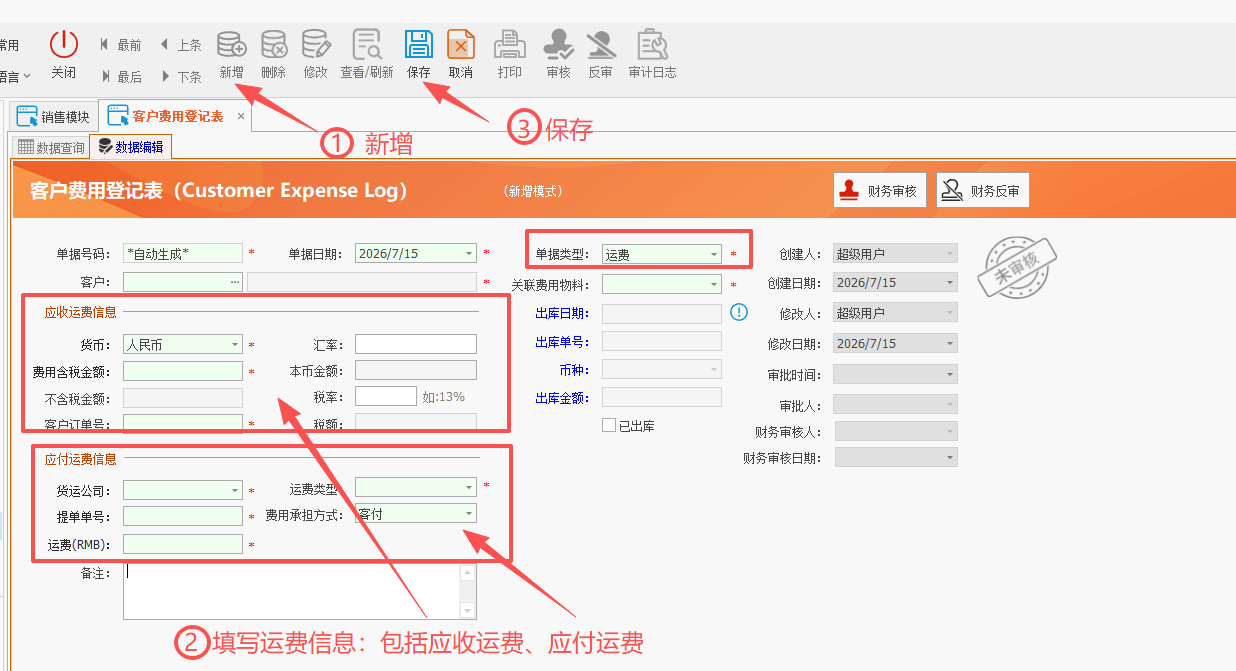Screen dimensions: 1236x671
Task: Click the 关闭 power icon
Action: [x=63, y=45]
